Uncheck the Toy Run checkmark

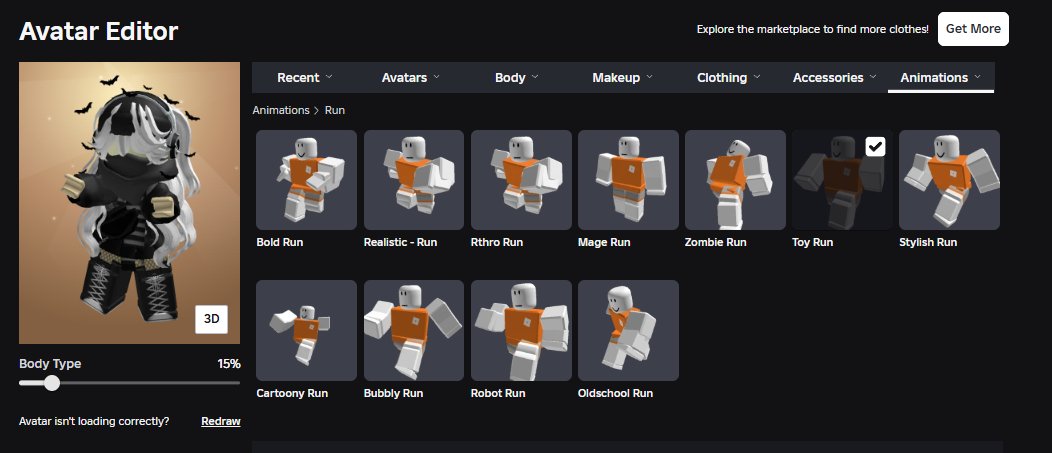875,146
